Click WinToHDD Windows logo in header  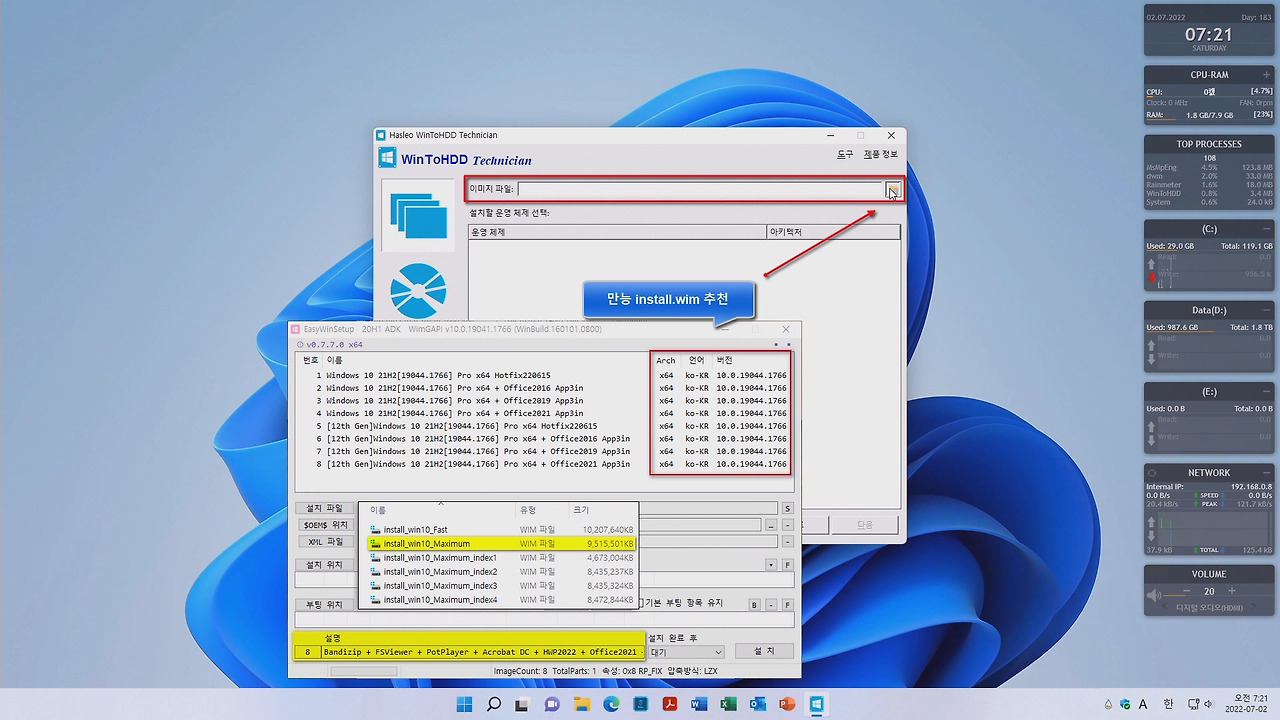click(x=387, y=158)
